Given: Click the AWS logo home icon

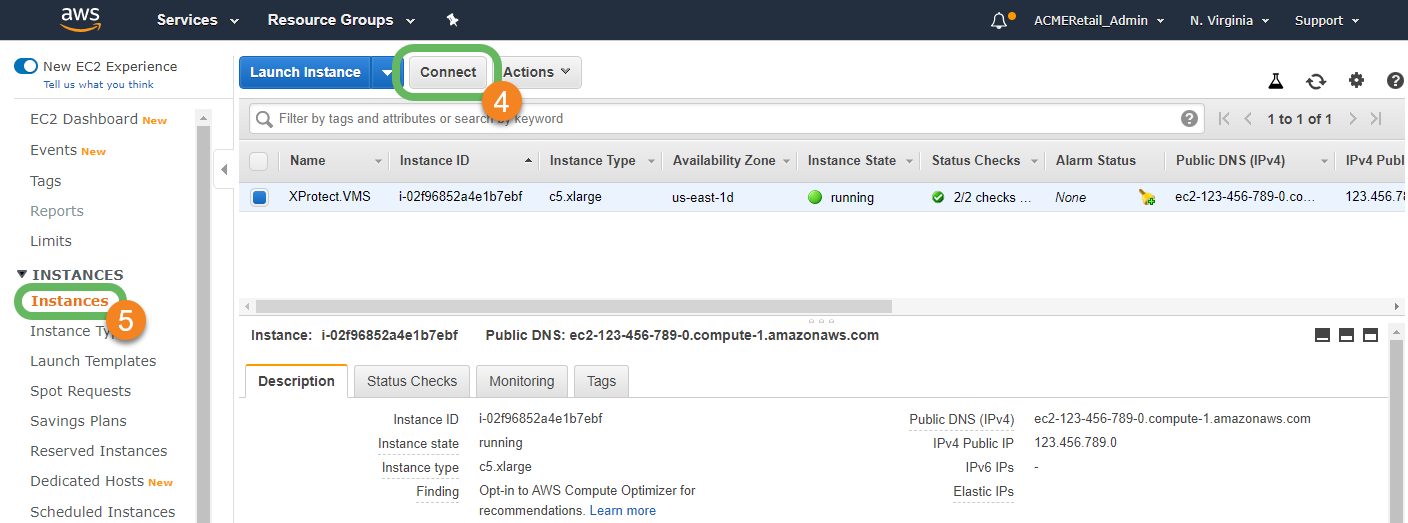Looking at the screenshot, I should [x=80, y=19].
